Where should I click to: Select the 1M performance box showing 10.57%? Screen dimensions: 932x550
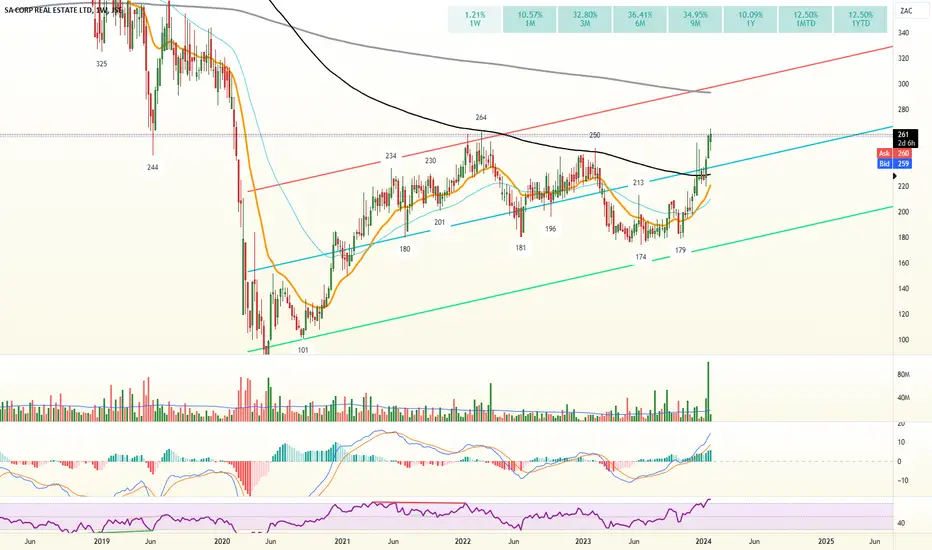point(530,19)
